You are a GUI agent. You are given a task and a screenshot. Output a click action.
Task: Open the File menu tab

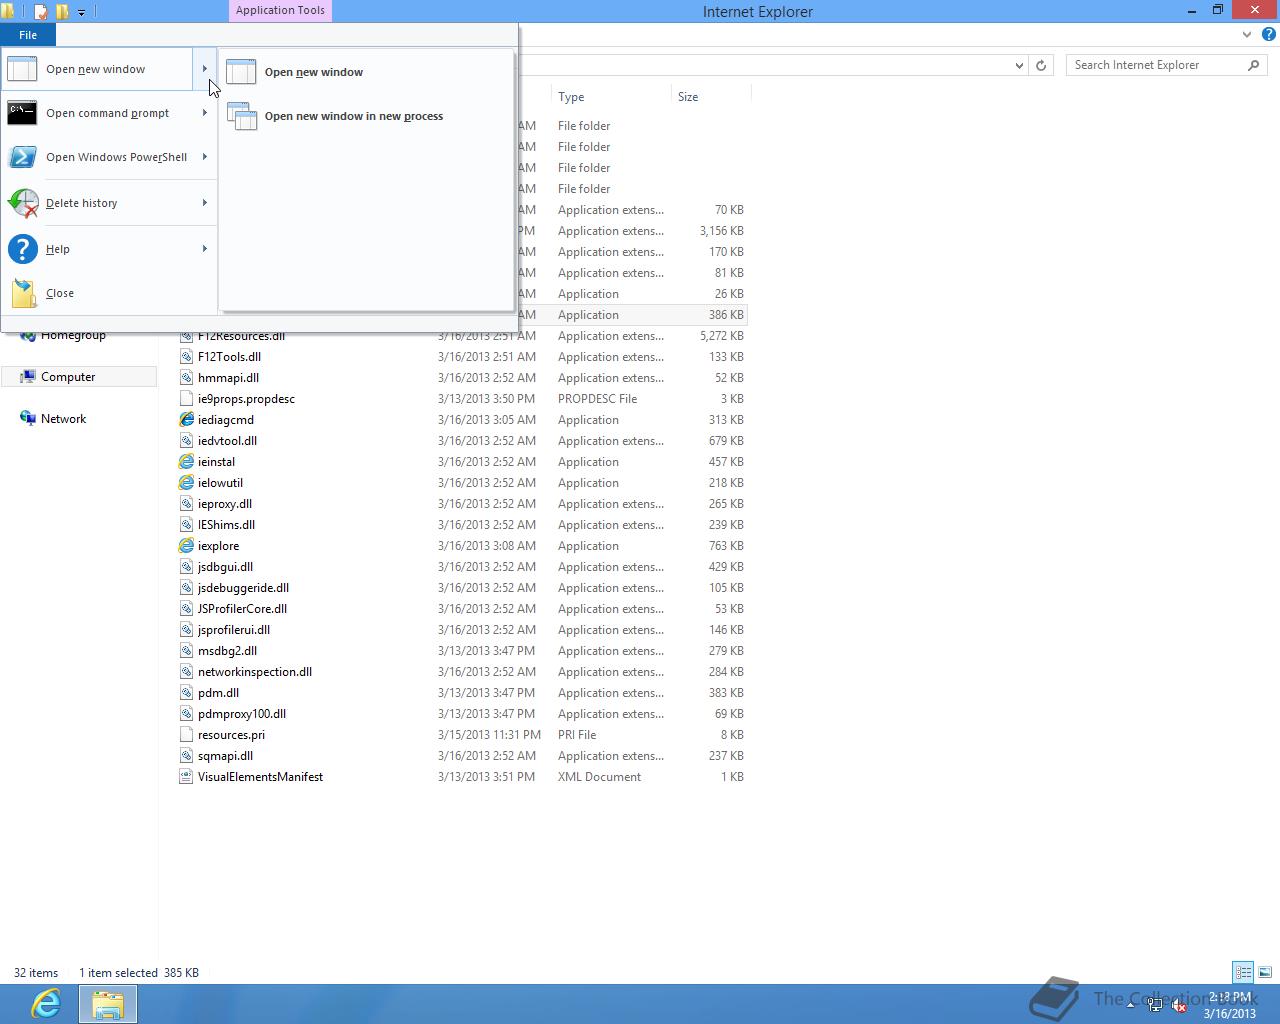[28, 35]
